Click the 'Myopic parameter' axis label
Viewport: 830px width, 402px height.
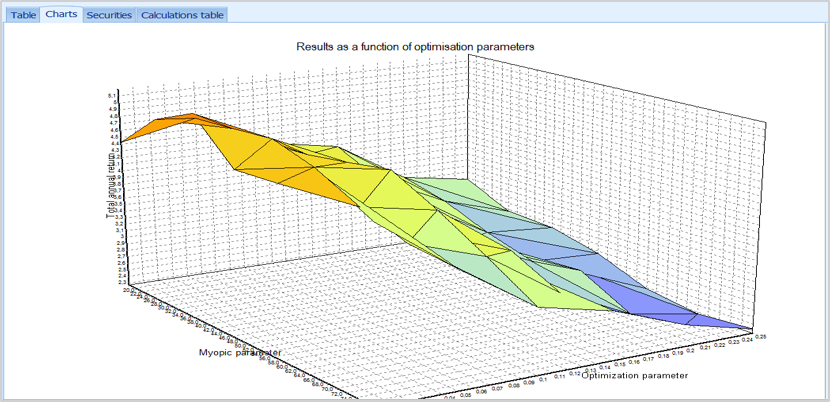coord(240,352)
